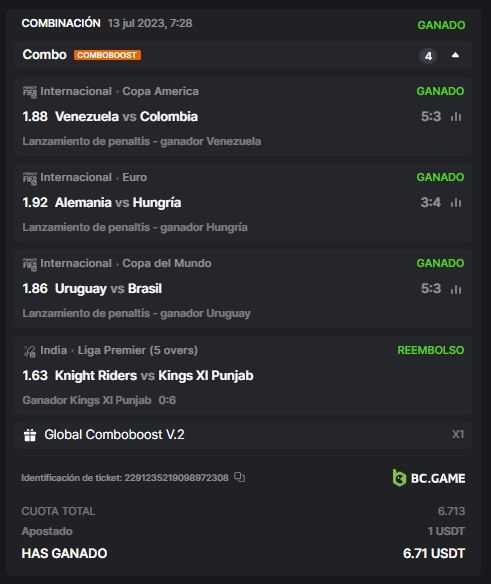Open the Uruguay vs Brasil match
The width and height of the screenshot is (491, 584).
tap(108, 289)
